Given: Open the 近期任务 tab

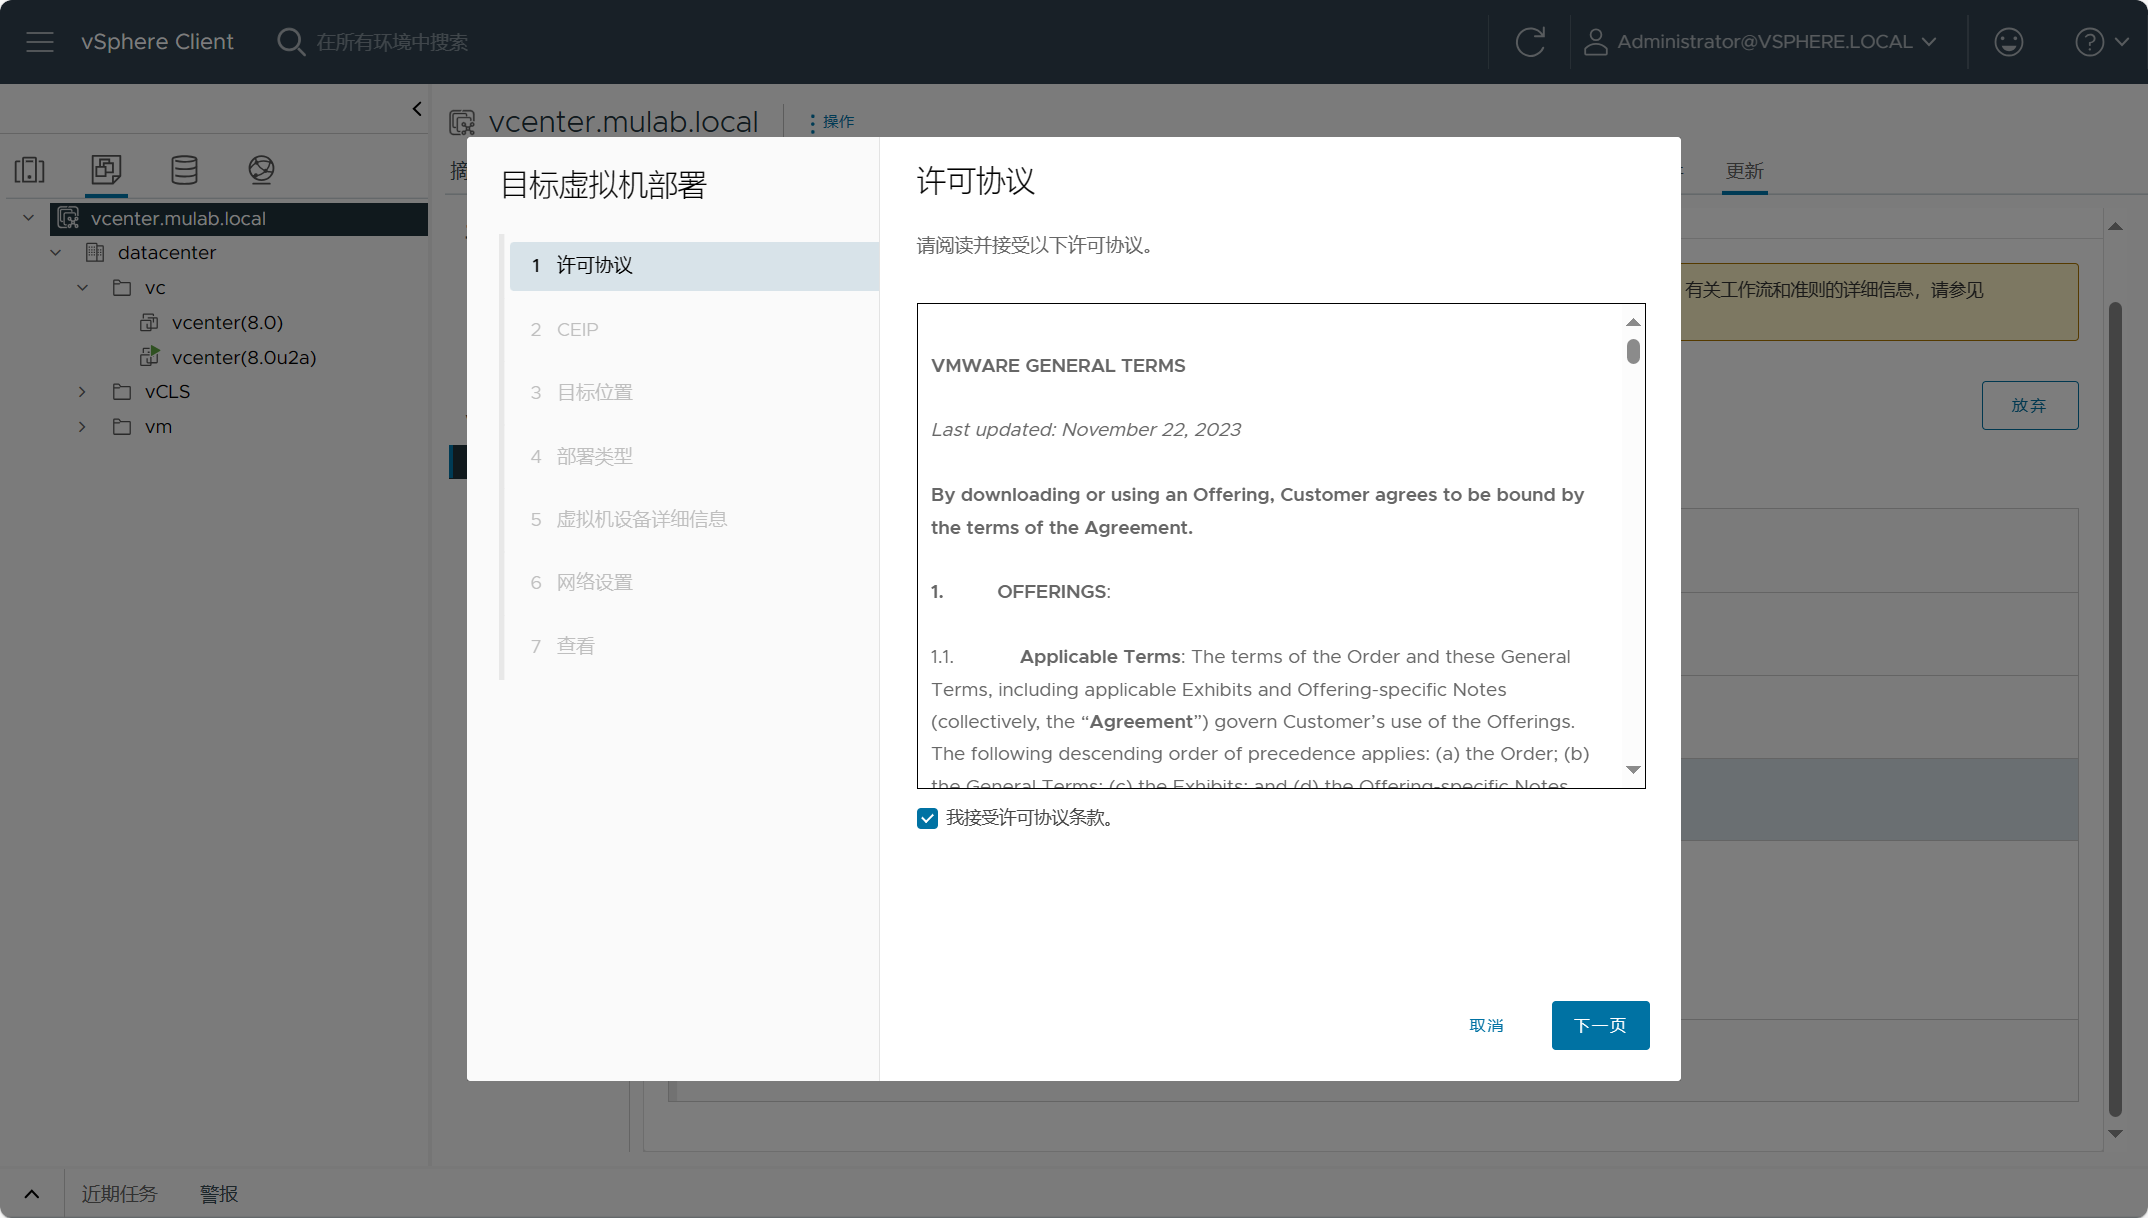Looking at the screenshot, I should point(119,1194).
